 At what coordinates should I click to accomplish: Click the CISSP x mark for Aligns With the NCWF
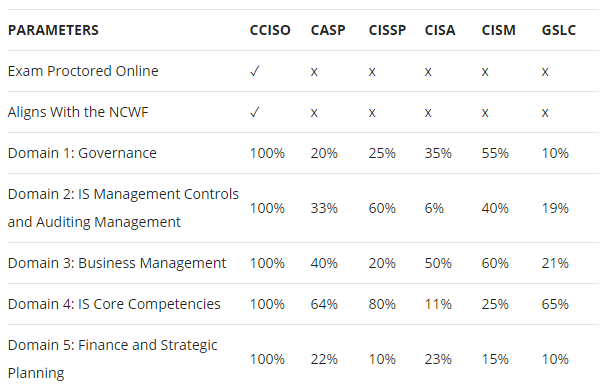[x=372, y=112]
